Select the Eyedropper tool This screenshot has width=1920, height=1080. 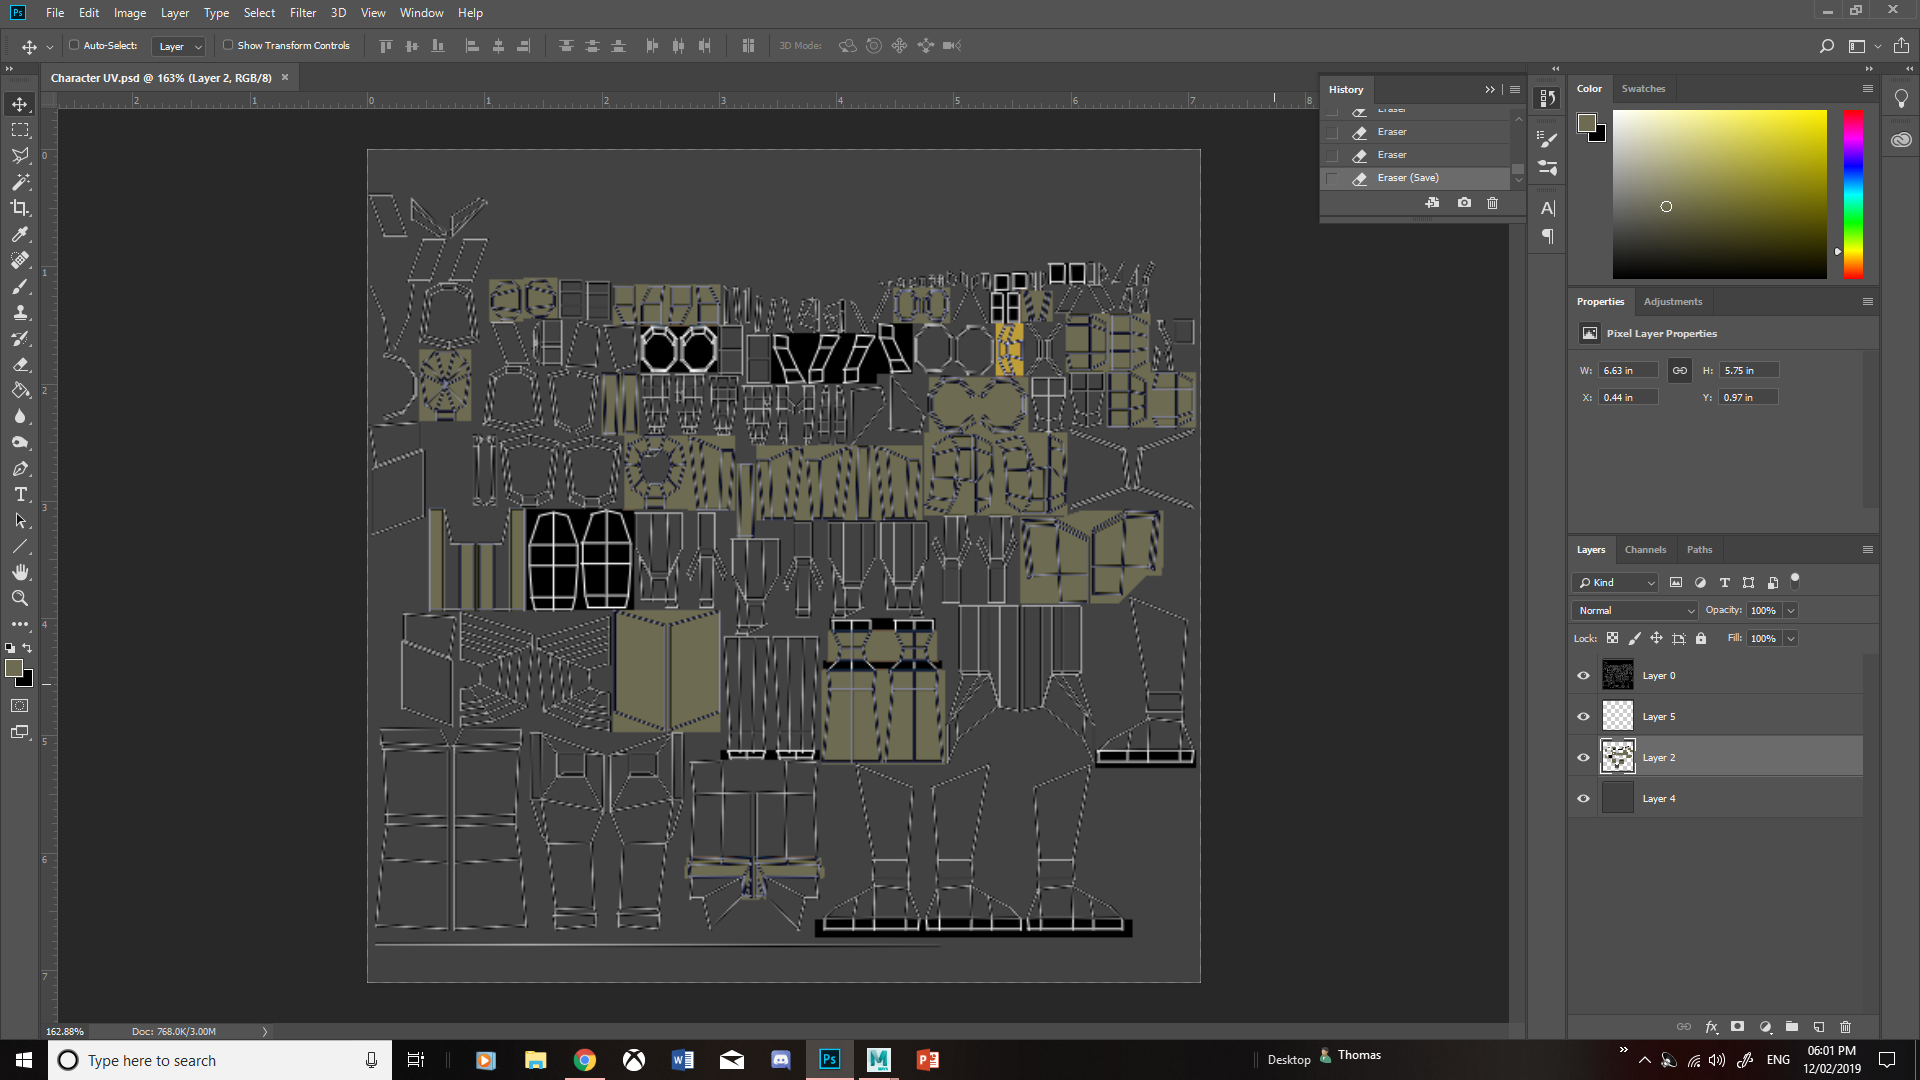(20, 234)
